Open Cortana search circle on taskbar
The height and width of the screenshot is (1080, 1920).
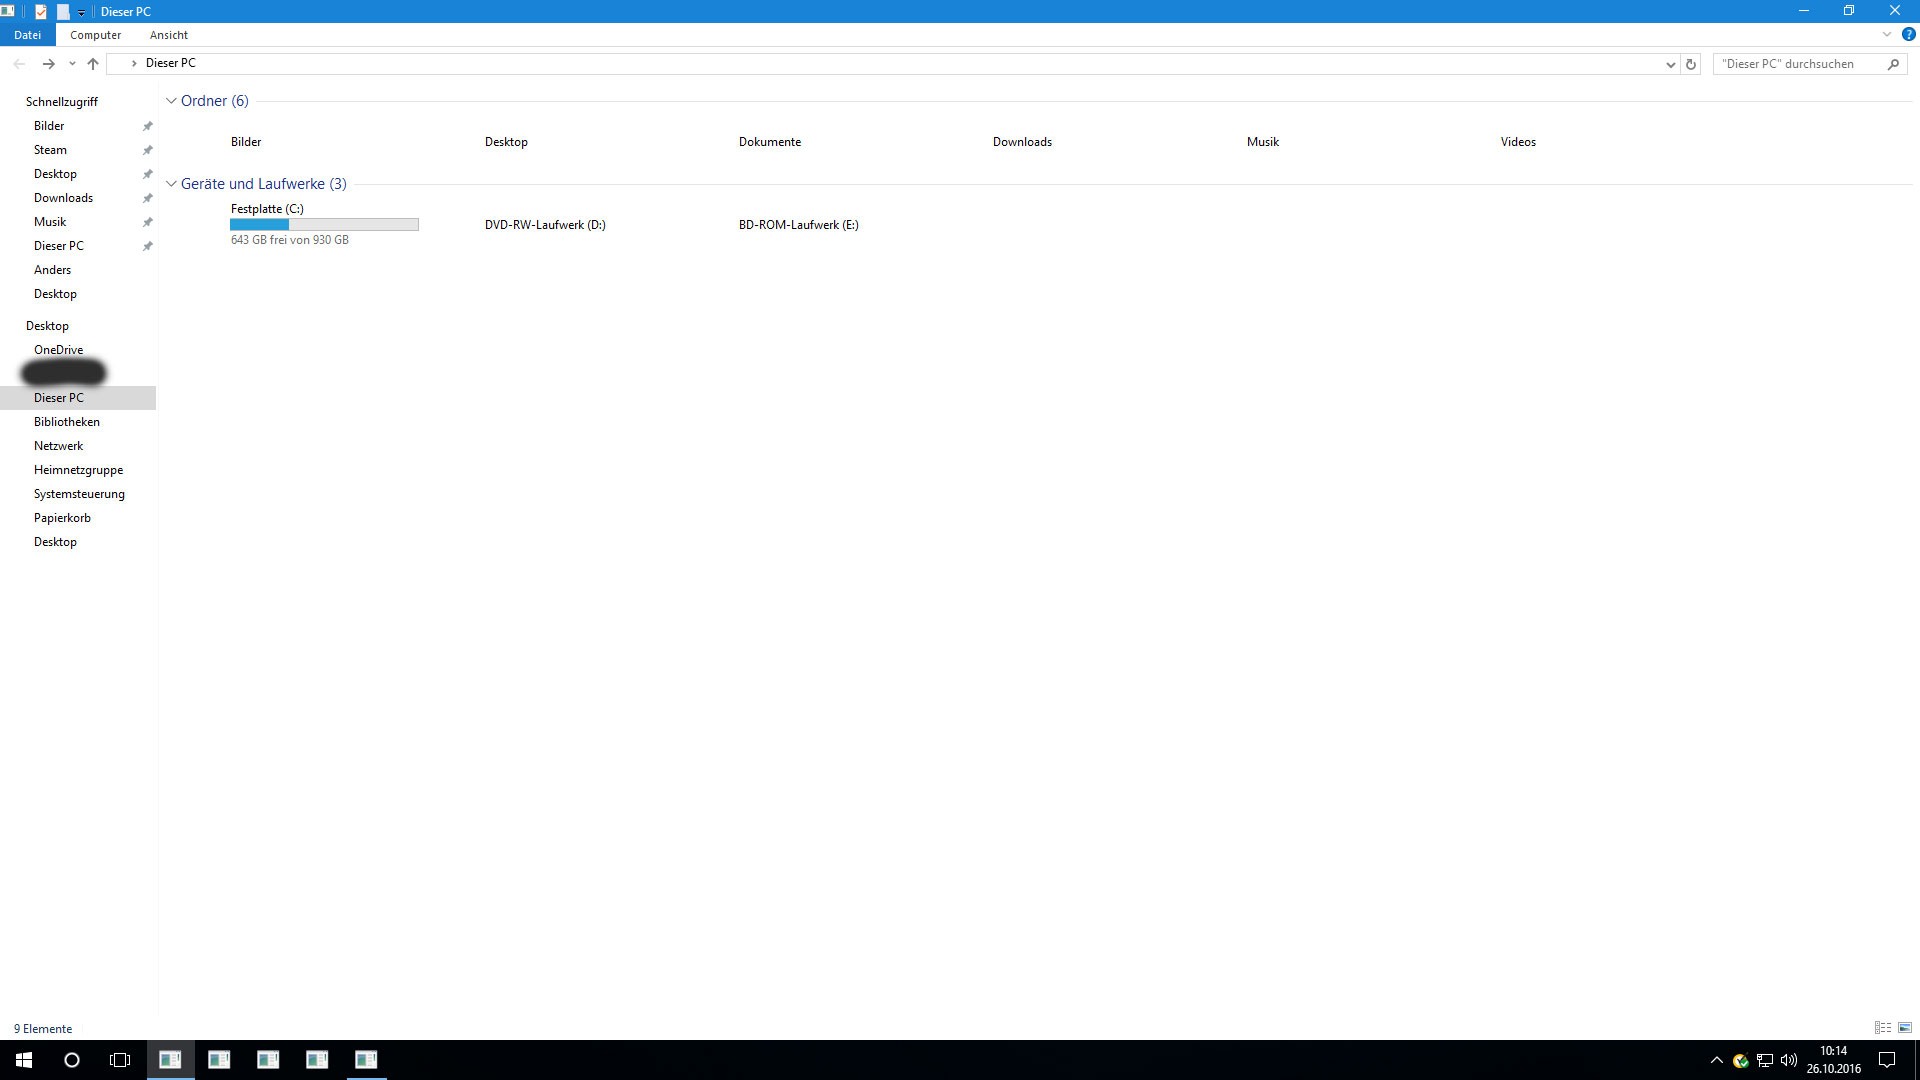coord(72,1060)
